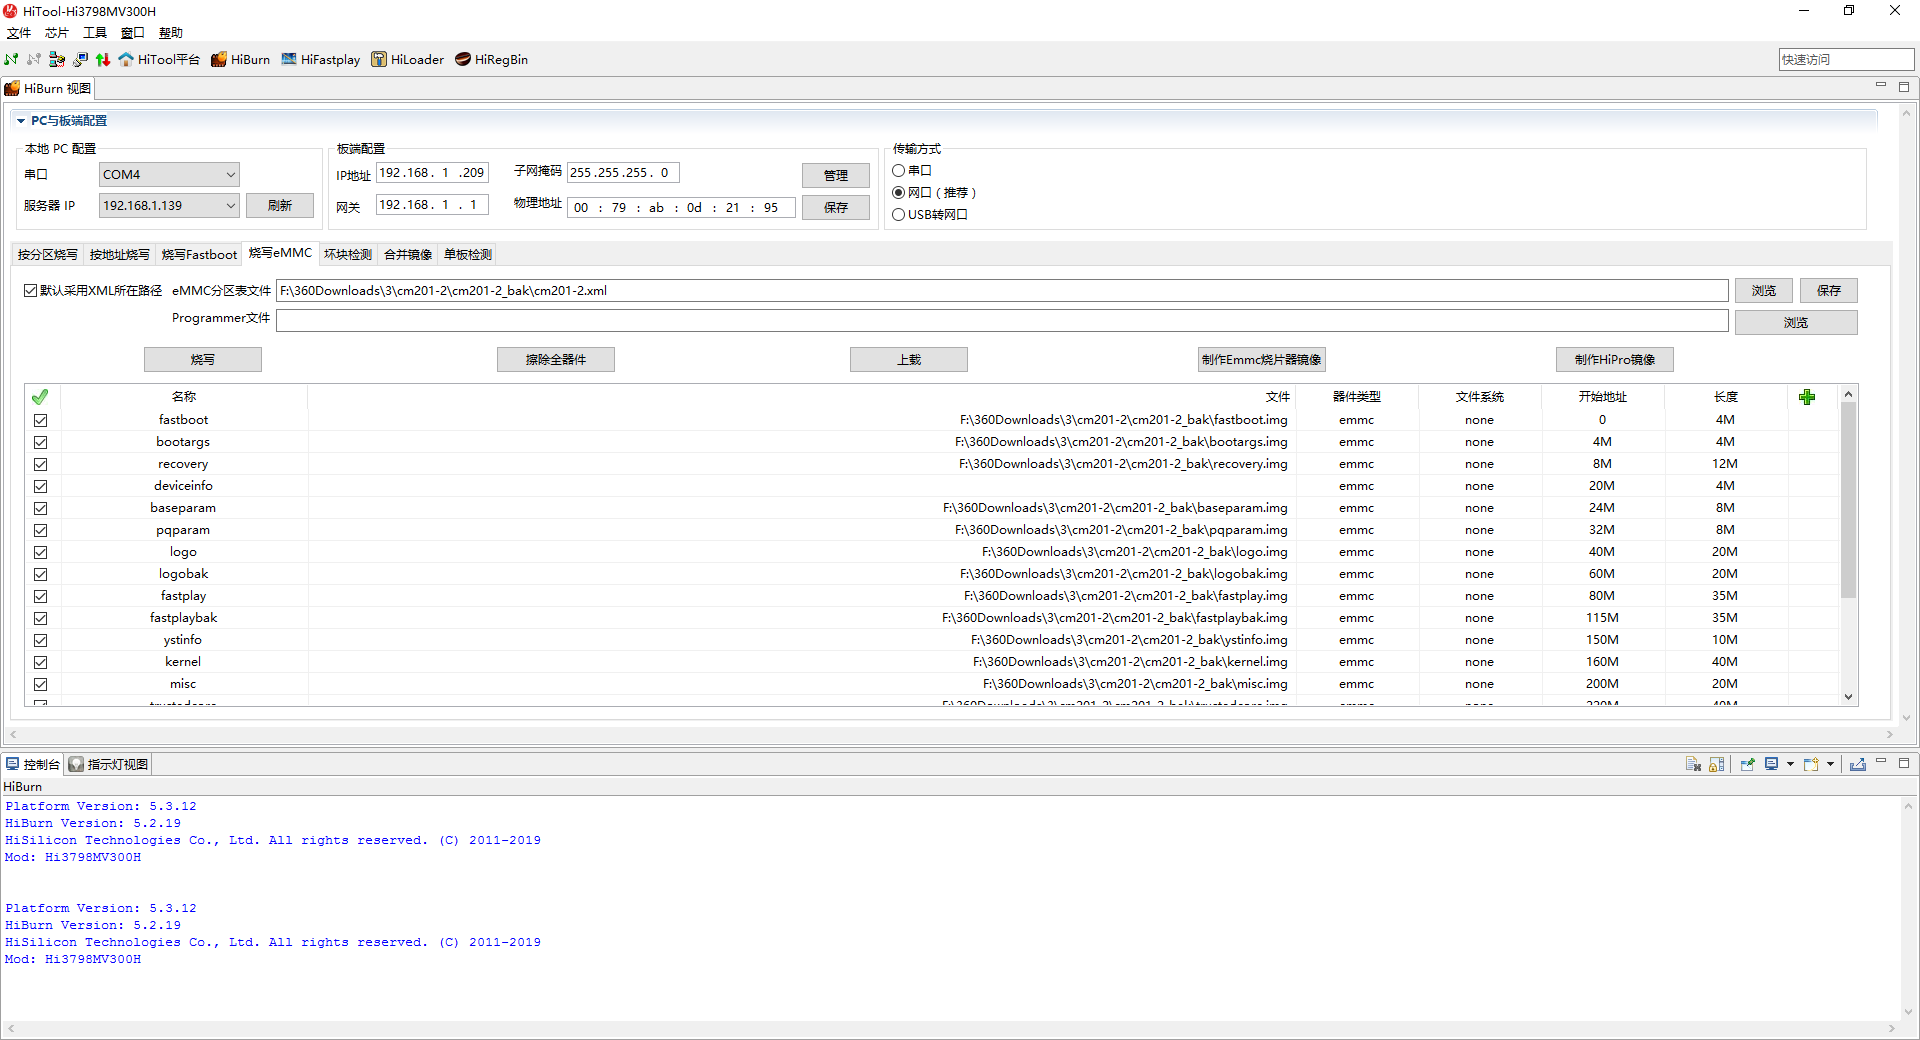Click the terminal tool monitor icon
Screen dimensions: 1920x1040
click(x=80, y=60)
